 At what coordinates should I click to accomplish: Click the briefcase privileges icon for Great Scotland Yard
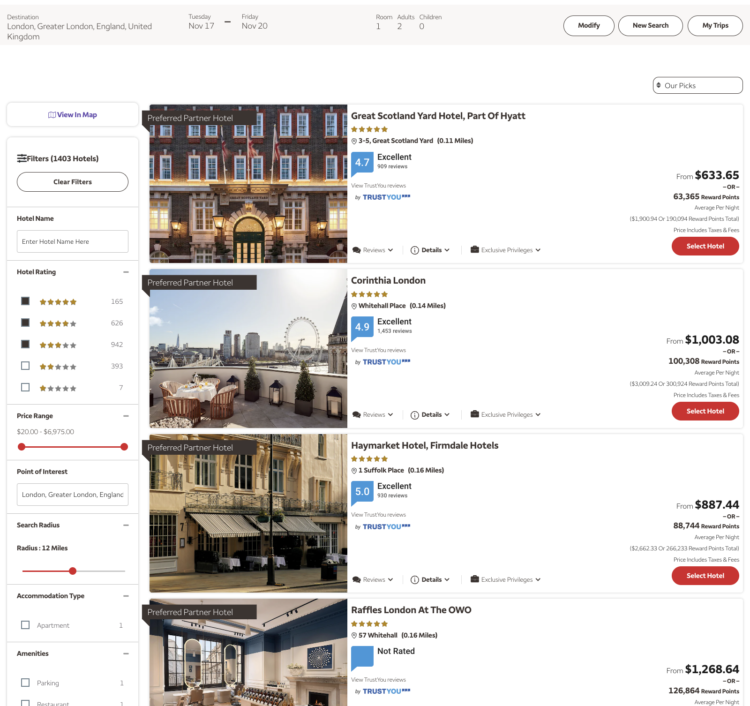(x=474, y=249)
